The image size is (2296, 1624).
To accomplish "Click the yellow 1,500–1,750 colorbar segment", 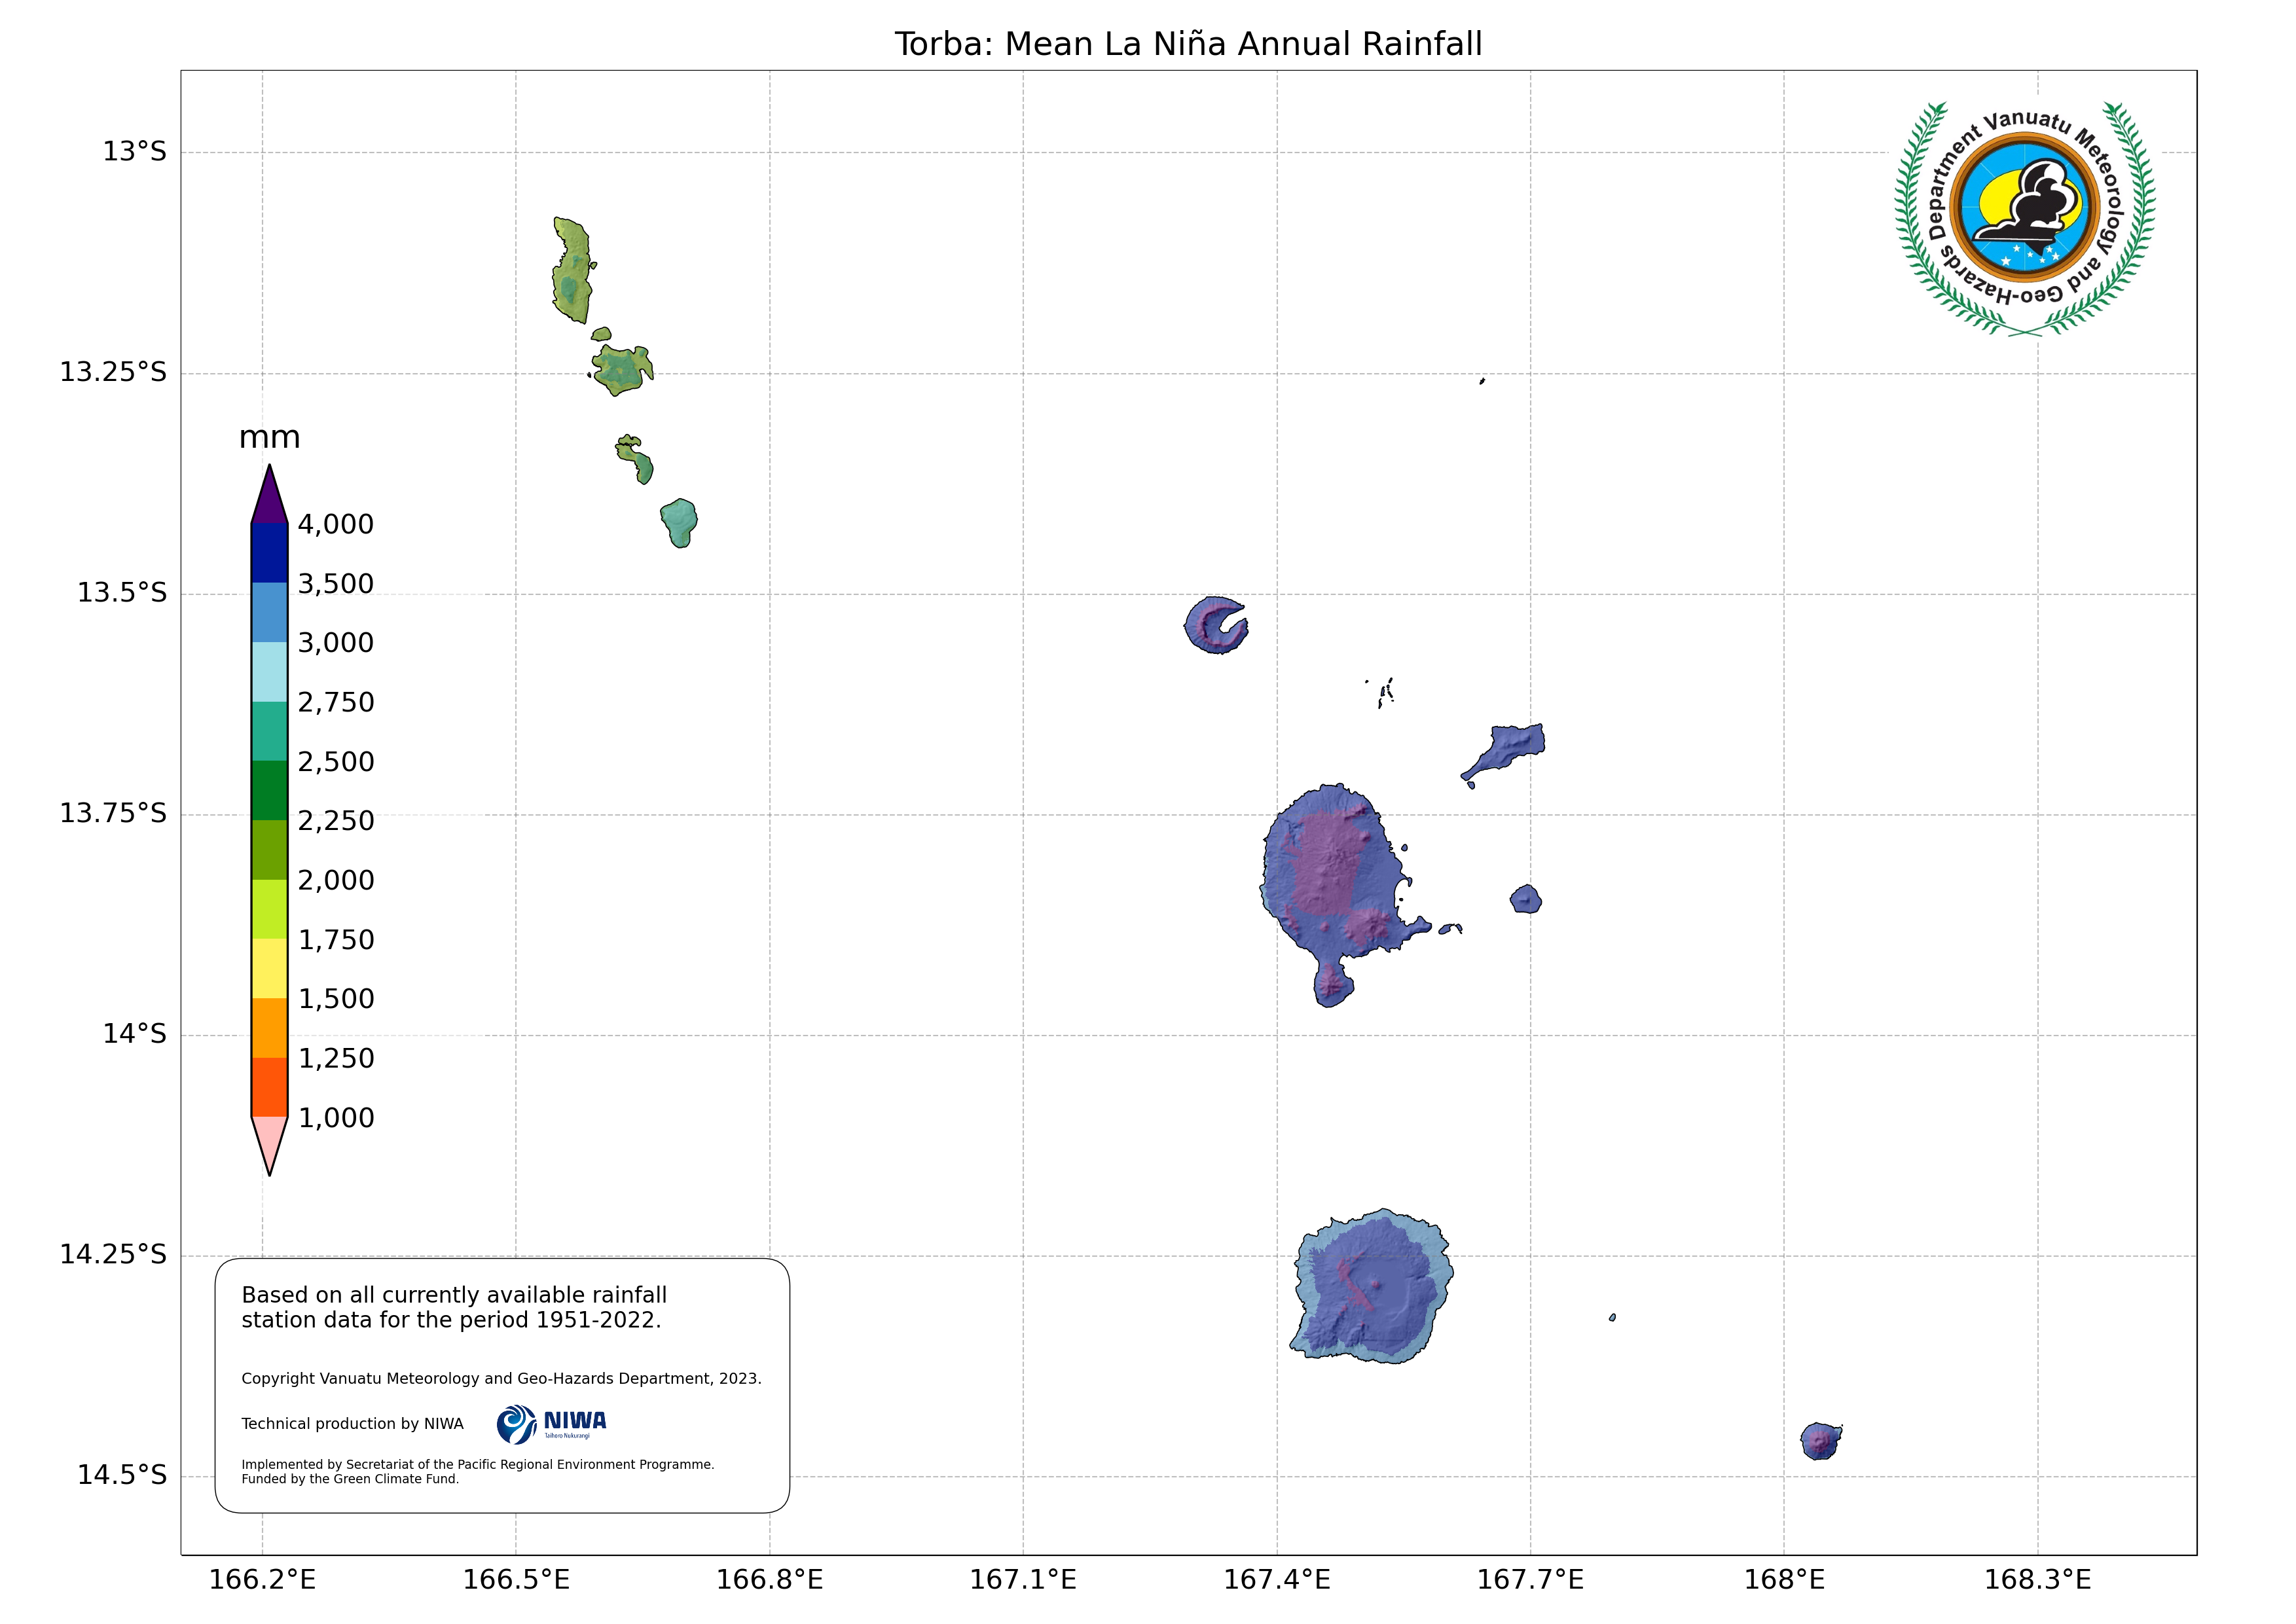I will click(x=269, y=968).
